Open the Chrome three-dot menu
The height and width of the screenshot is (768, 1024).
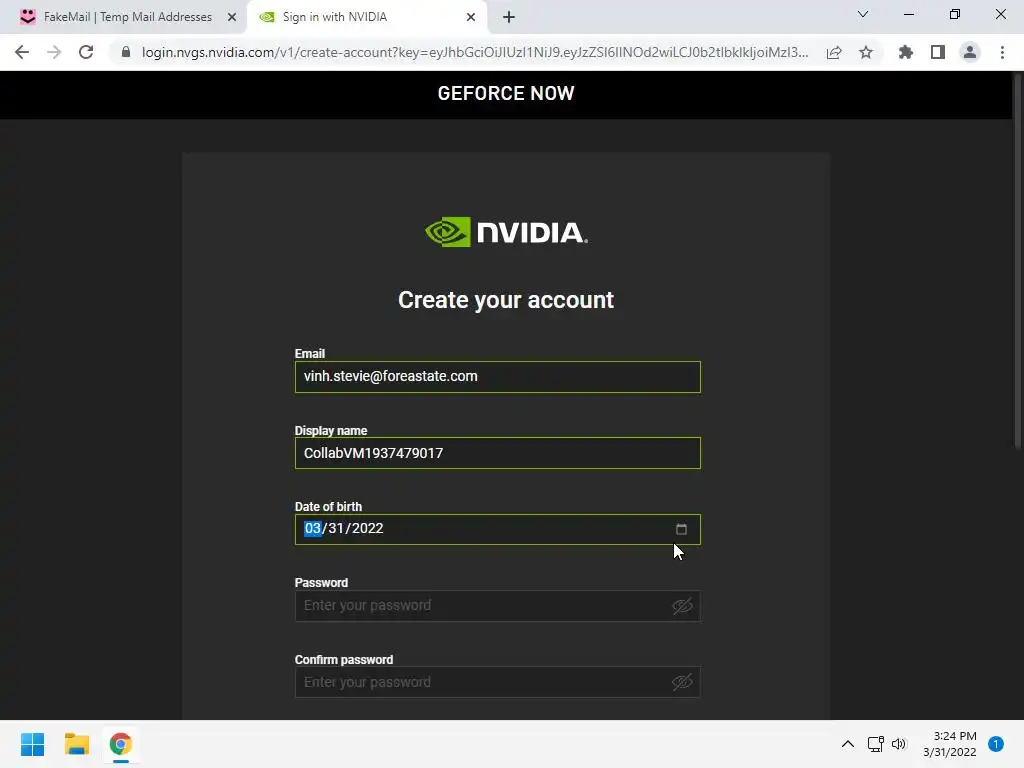tap(1002, 52)
